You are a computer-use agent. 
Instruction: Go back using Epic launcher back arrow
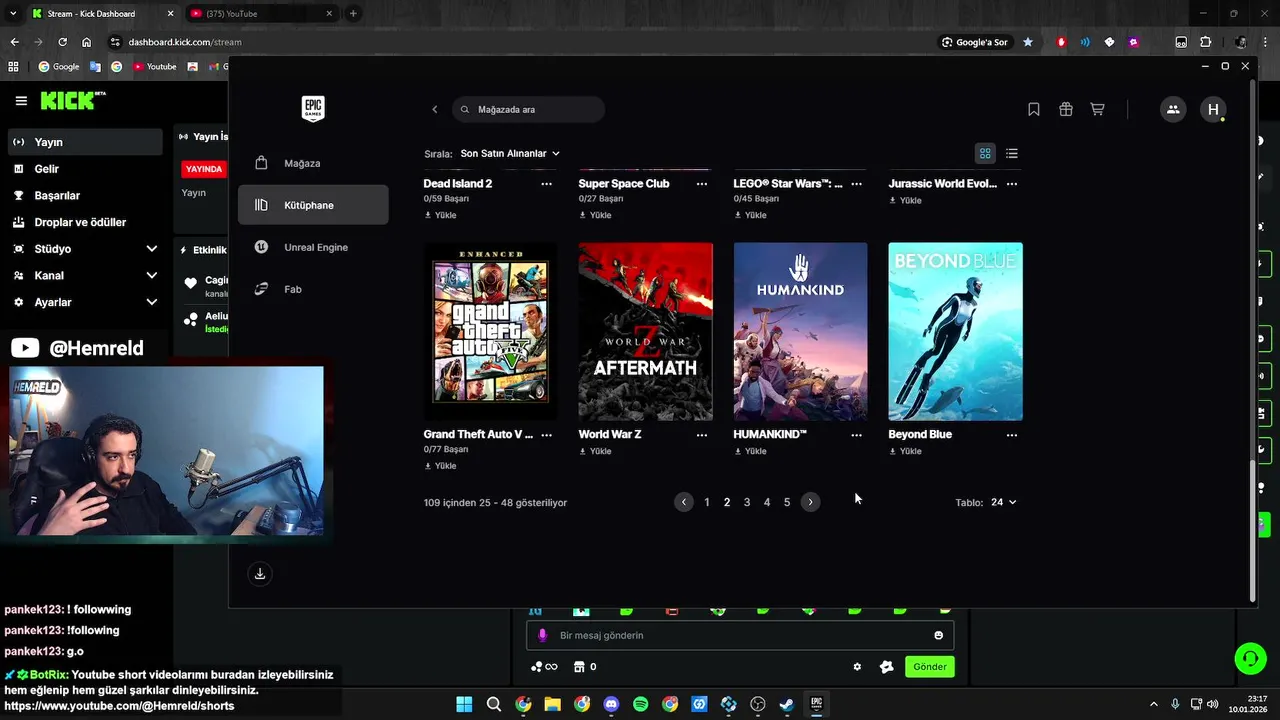pyautogui.click(x=434, y=109)
